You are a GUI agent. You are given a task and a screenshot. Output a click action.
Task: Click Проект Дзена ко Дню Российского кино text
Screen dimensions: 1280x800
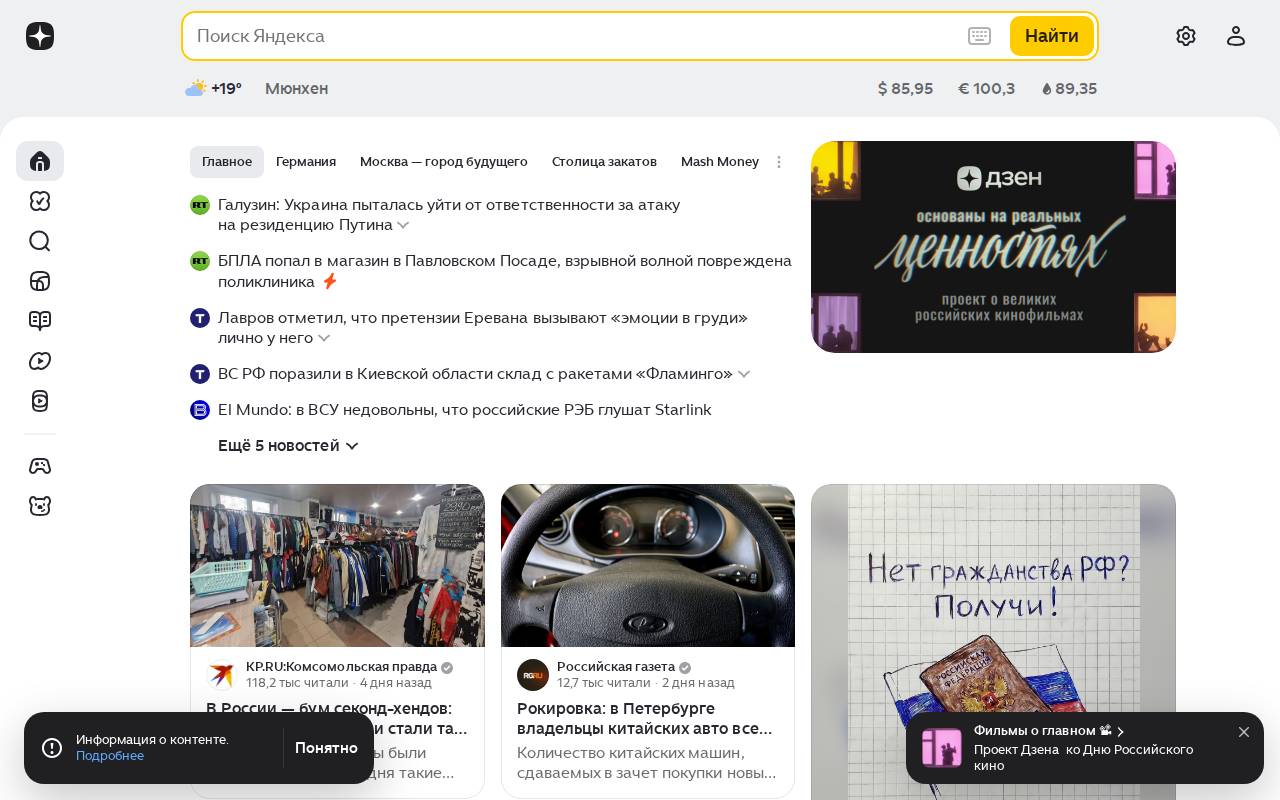(1083, 758)
